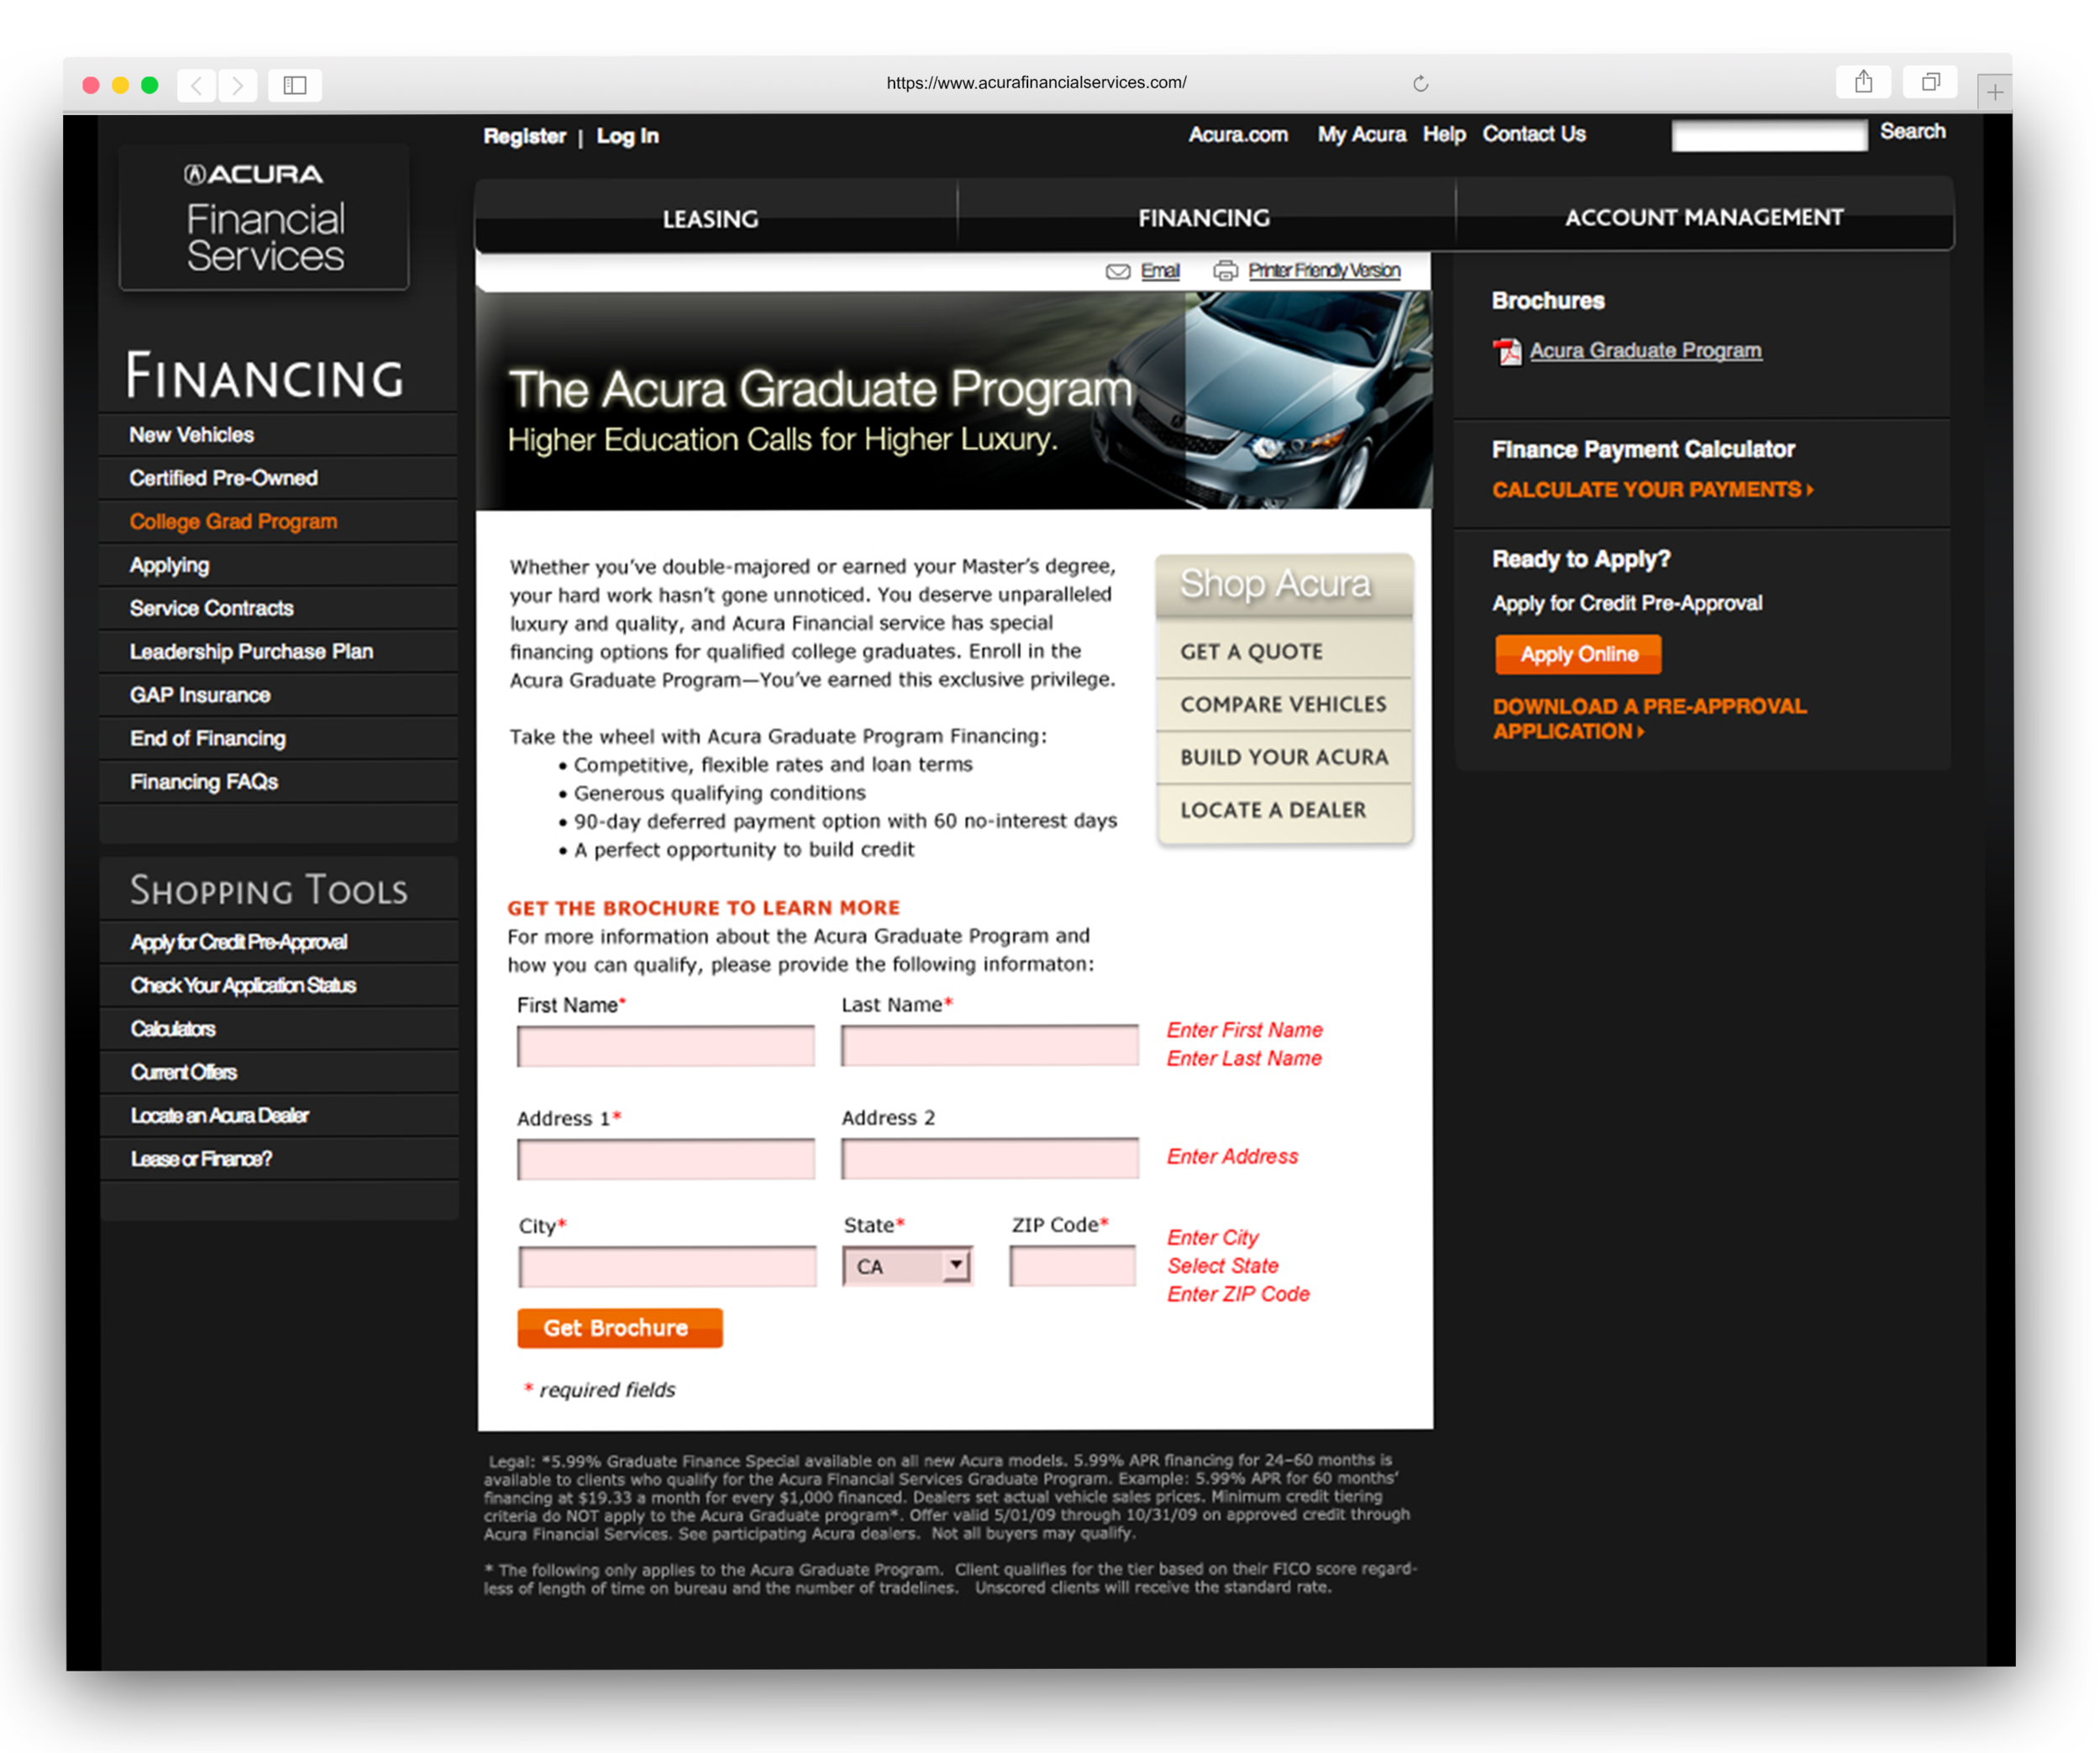
Task: Toggle the browser sidebar icon
Action: (294, 86)
